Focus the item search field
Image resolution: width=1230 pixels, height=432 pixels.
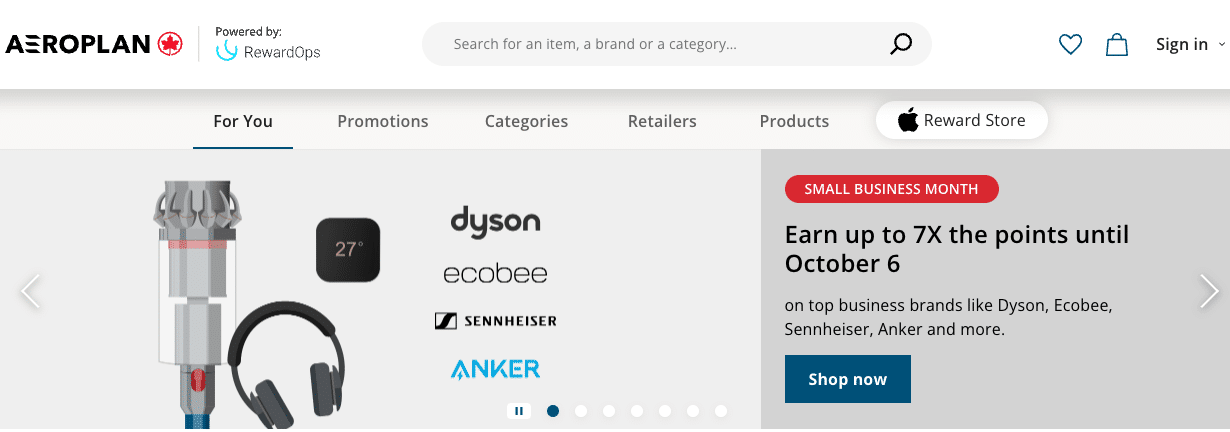pyautogui.click(x=660, y=44)
